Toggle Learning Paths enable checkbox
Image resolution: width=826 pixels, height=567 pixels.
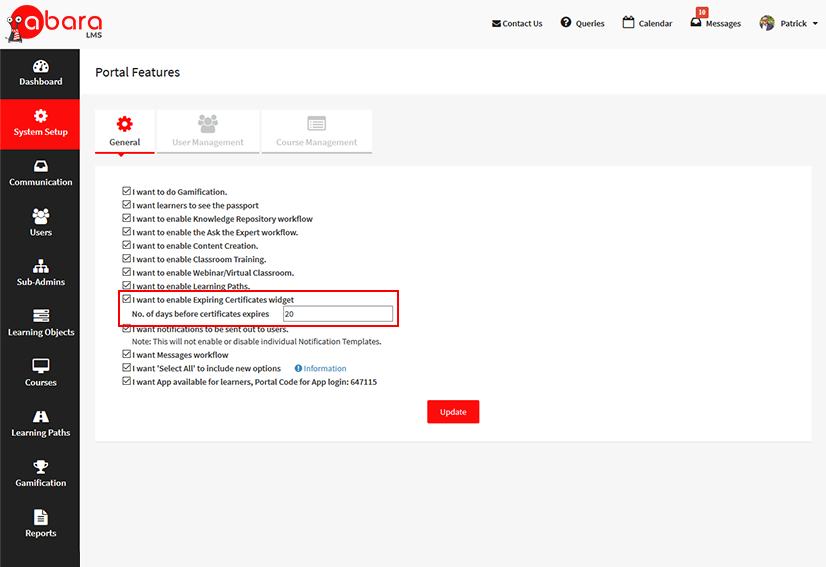point(126,285)
